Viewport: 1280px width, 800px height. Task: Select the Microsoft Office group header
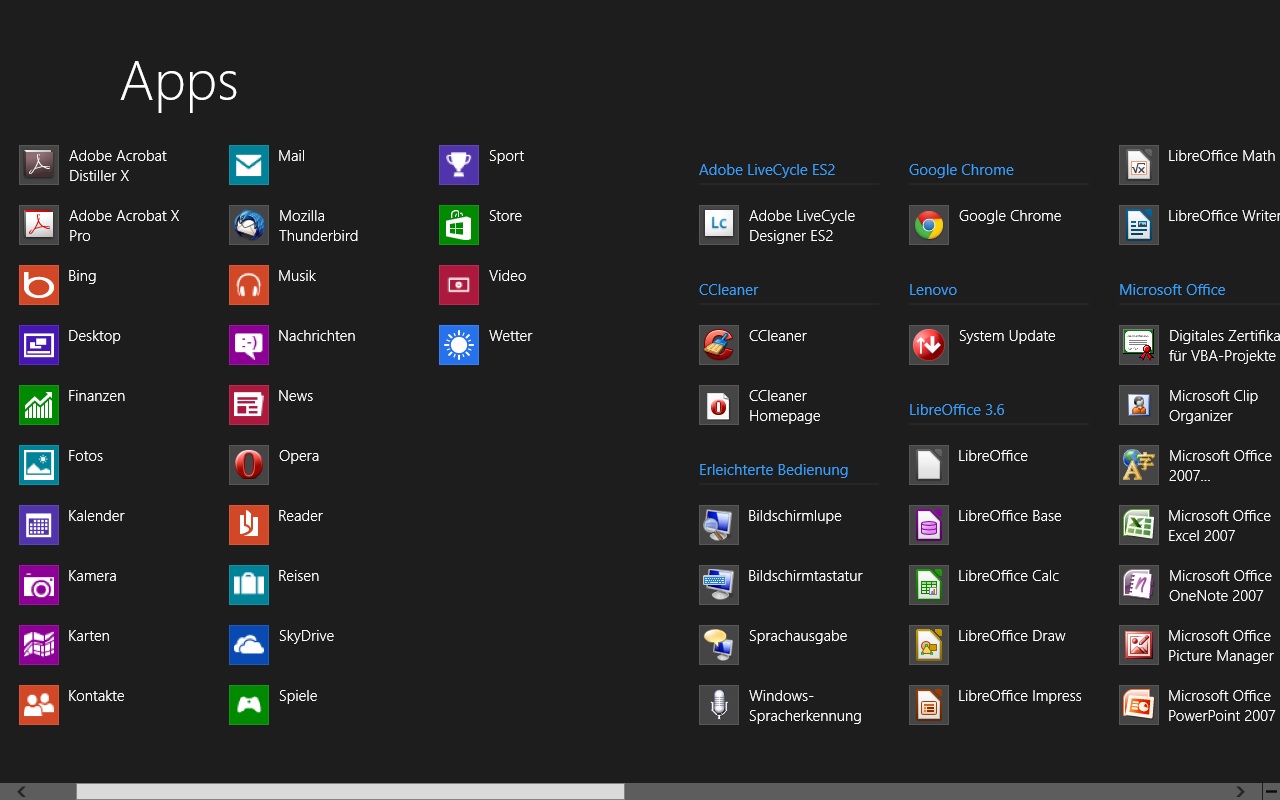coord(1172,290)
